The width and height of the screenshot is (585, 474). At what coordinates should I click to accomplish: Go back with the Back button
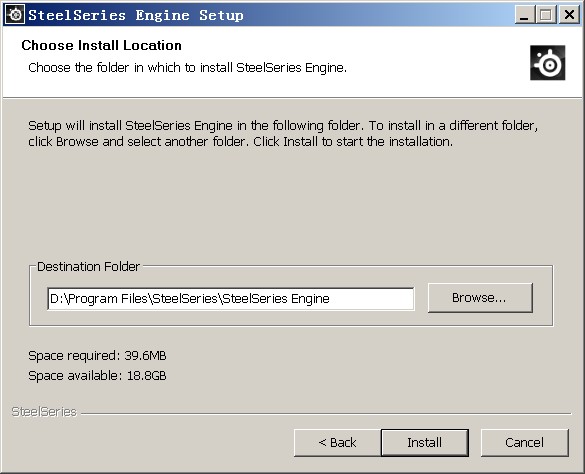337,442
